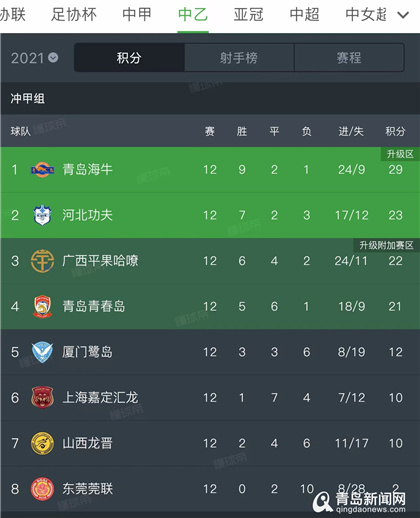This screenshot has height=518, width=420.
Task: Switch to the 赛程 segment
Action: point(349,58)
